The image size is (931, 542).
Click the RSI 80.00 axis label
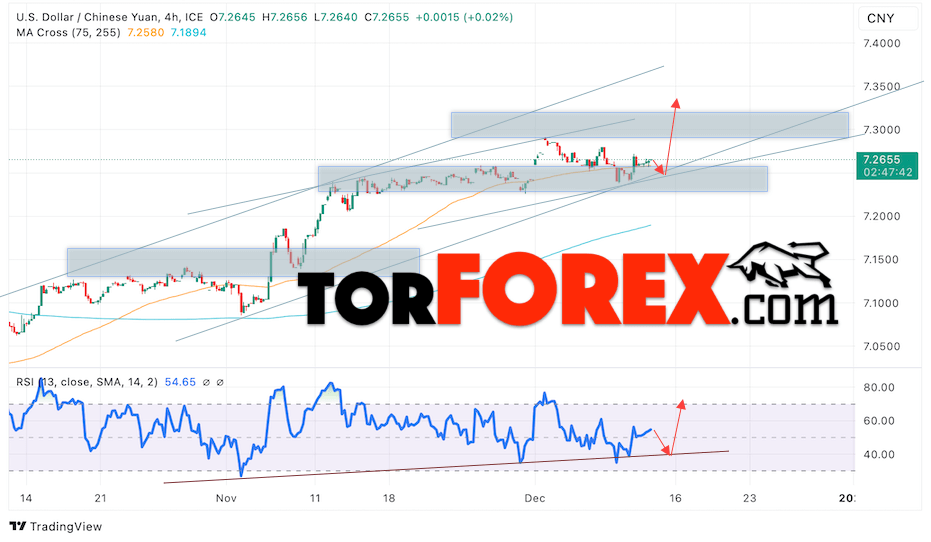pyautogui.click(x=879, y=388)
